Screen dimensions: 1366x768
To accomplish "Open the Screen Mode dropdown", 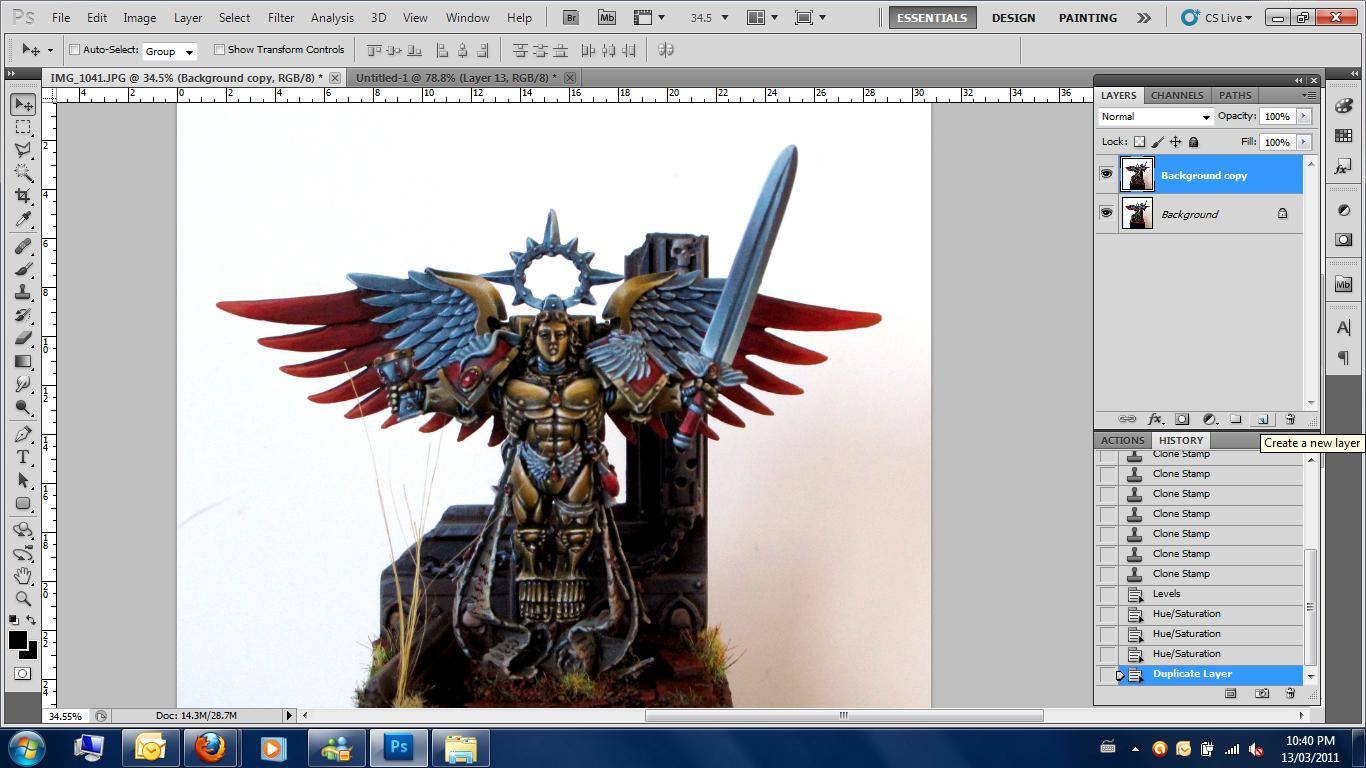I will tap(809, 17).
